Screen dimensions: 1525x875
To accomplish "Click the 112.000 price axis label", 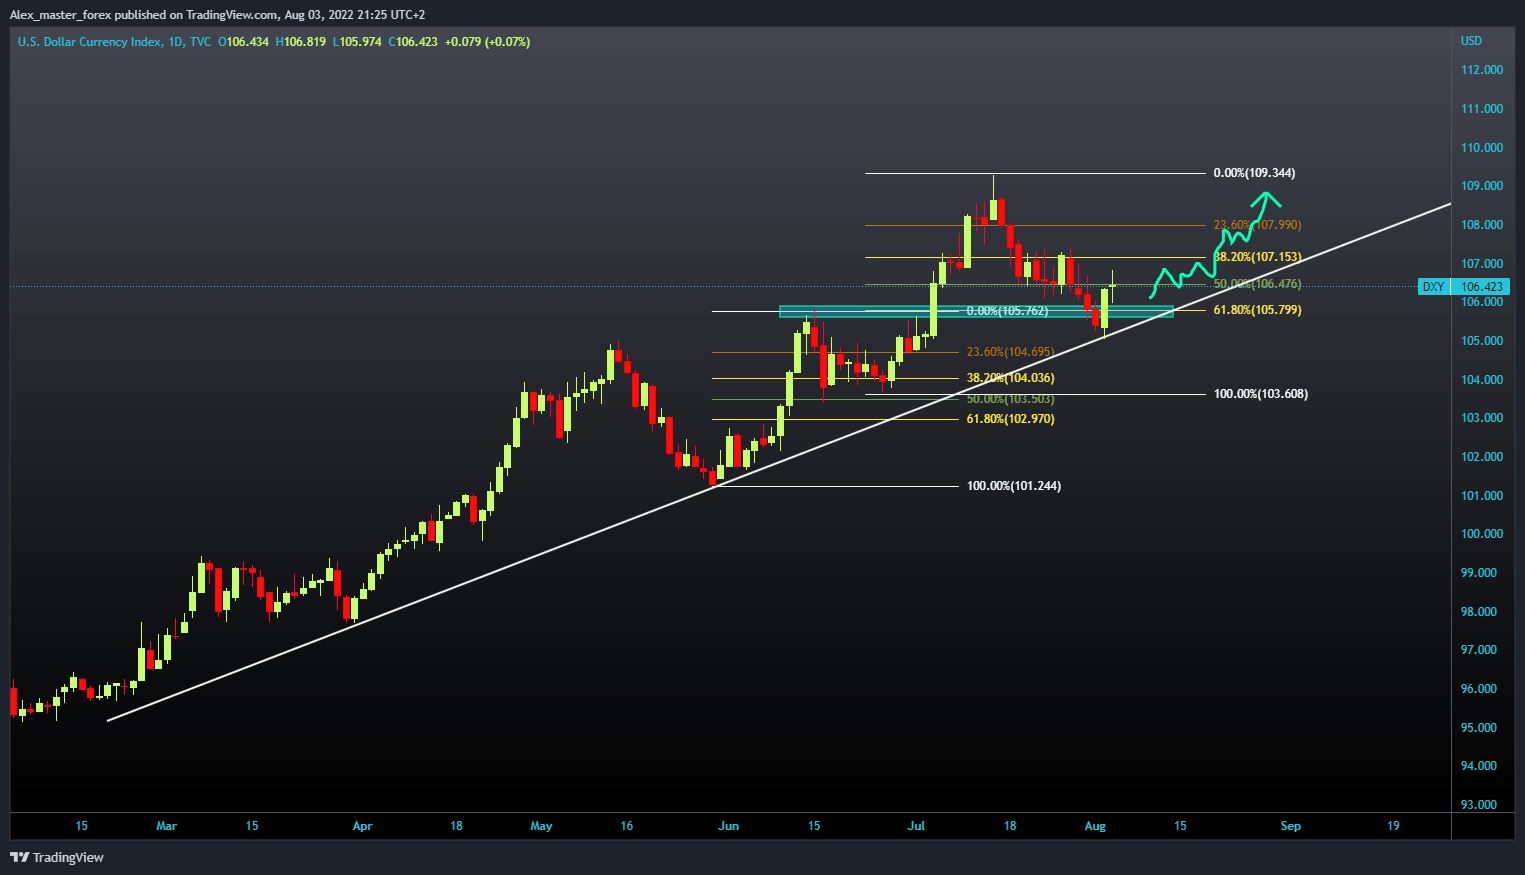I will pyautogui.click(x=1482, y=70).
